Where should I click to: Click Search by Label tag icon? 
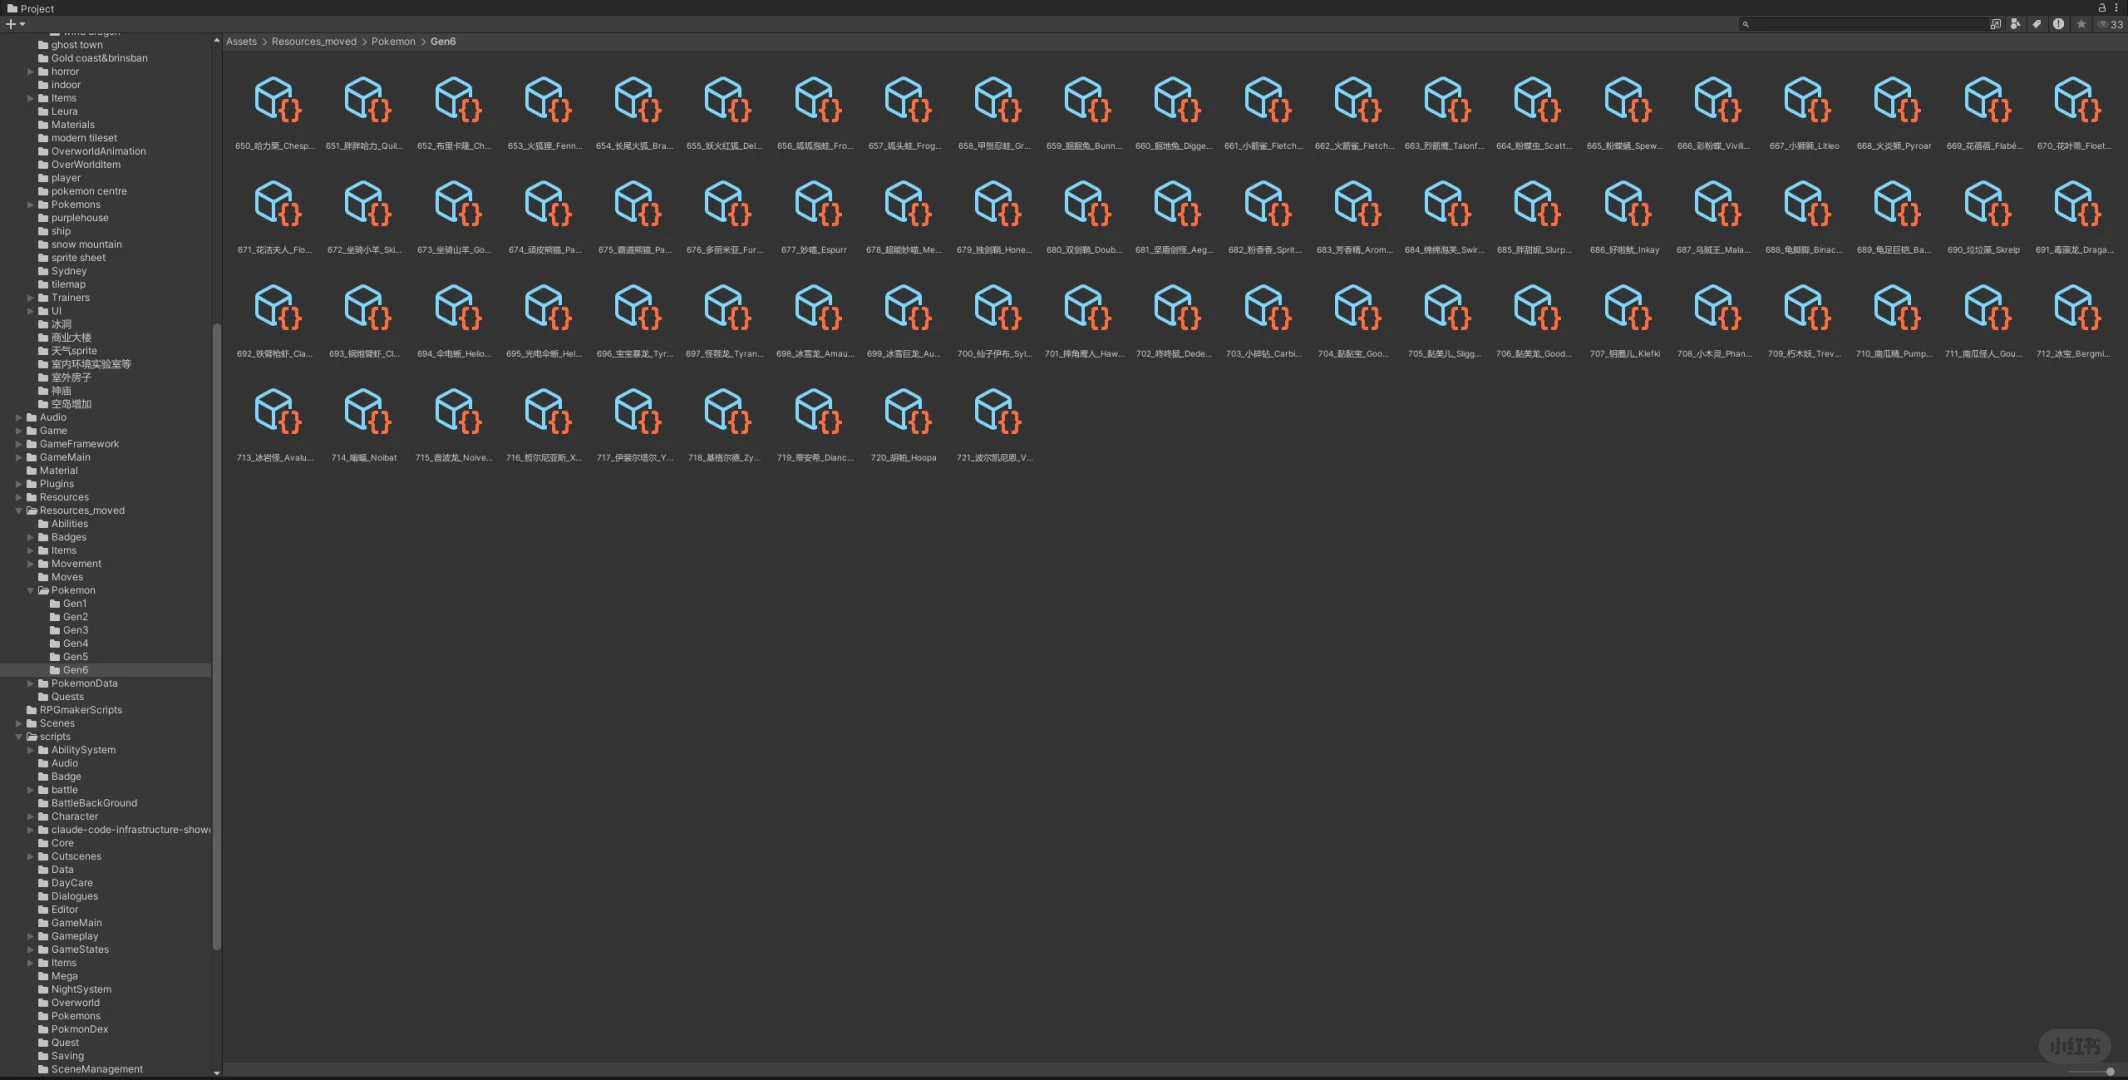[x=2037, y=24]
